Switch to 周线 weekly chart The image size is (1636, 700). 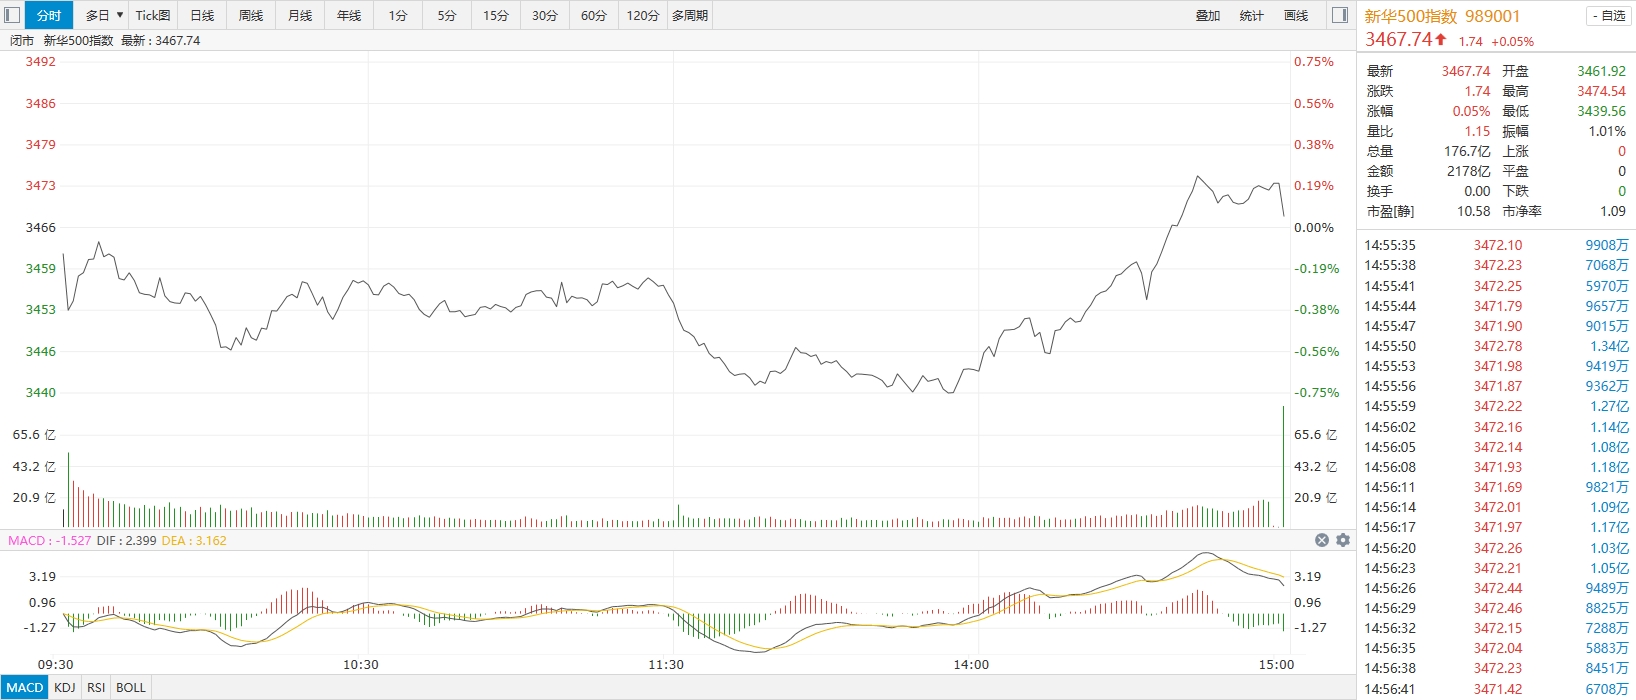(x=251, y=15)
